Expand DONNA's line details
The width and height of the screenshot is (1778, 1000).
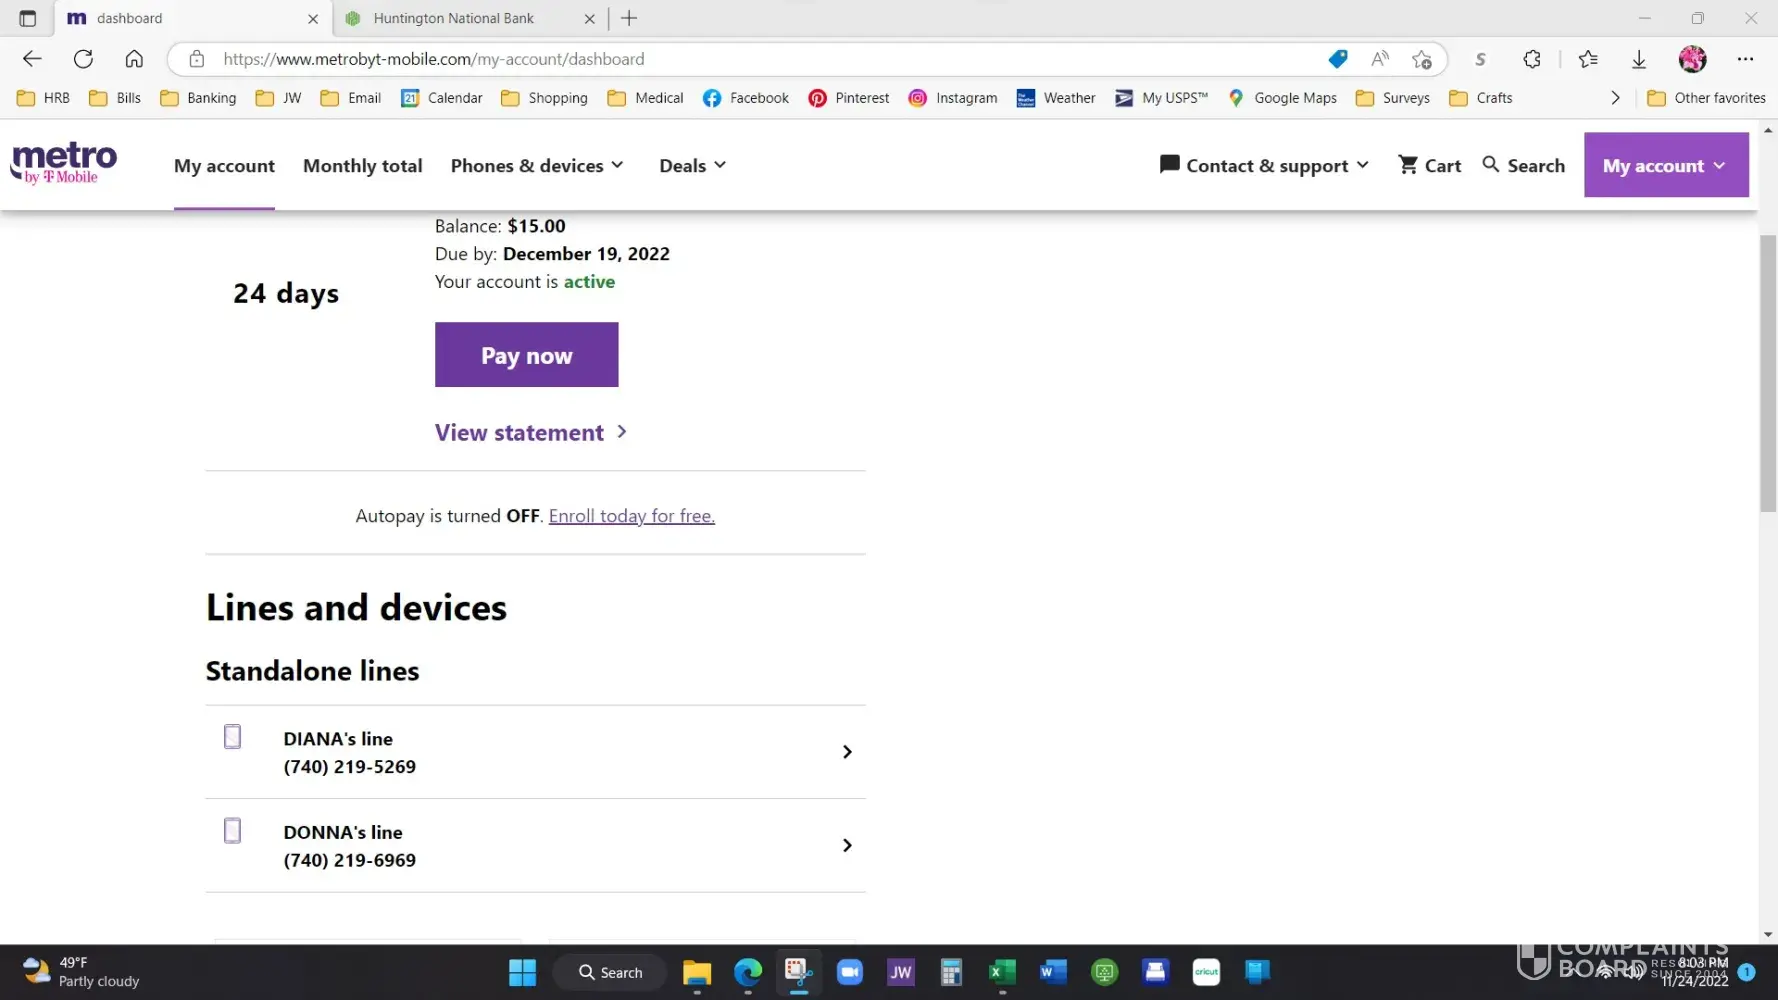535,846
